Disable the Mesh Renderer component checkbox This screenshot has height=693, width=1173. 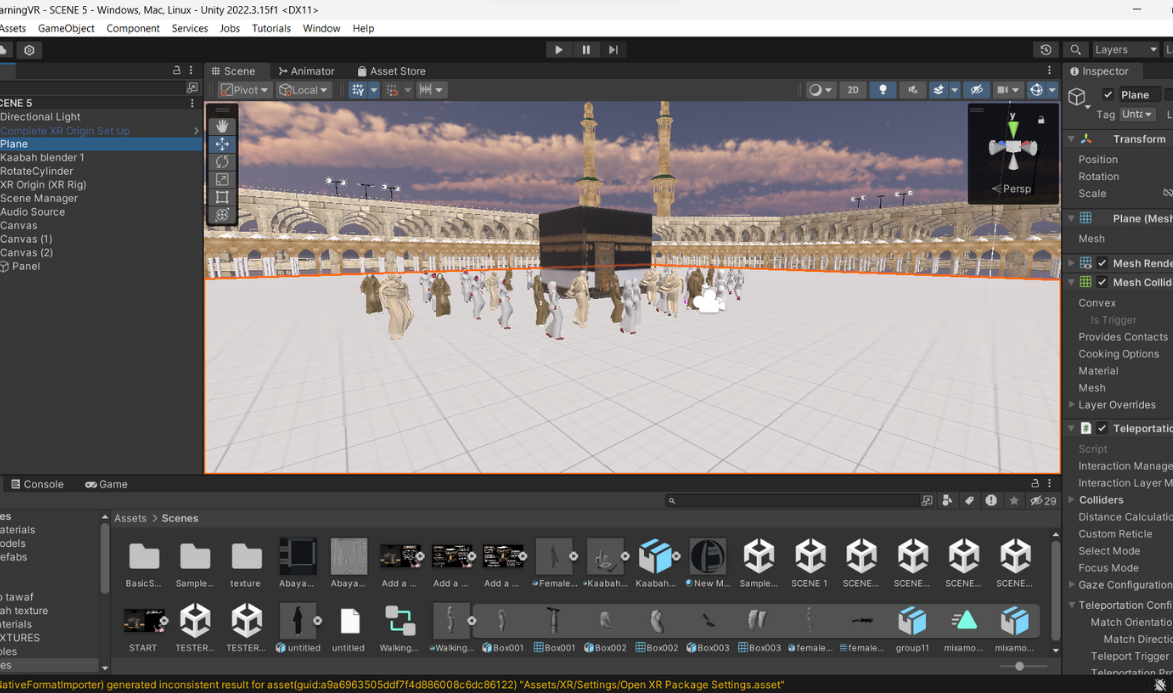(x=1102, y=263)
